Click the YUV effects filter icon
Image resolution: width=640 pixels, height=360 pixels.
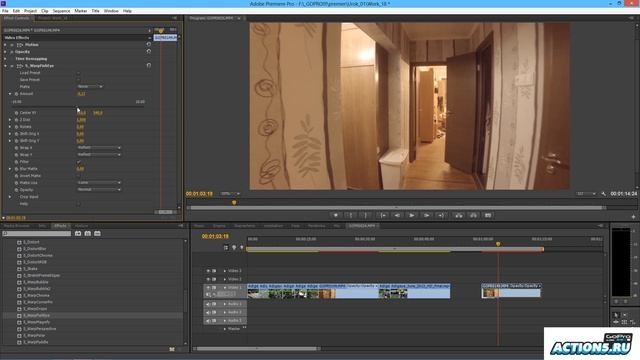(97, 233)
